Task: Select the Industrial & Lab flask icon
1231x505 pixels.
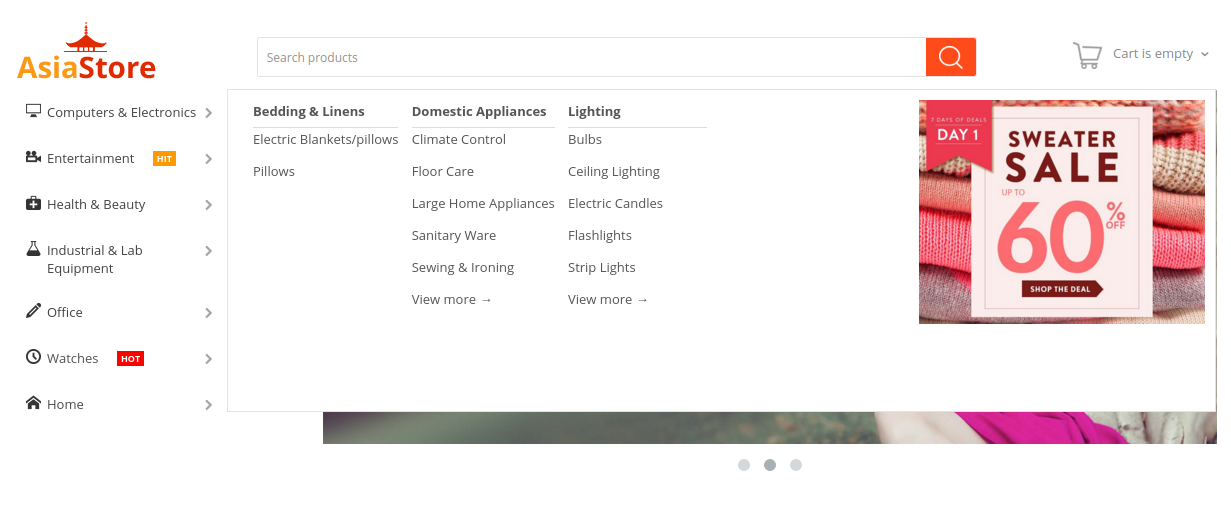Action: point(33,248)
